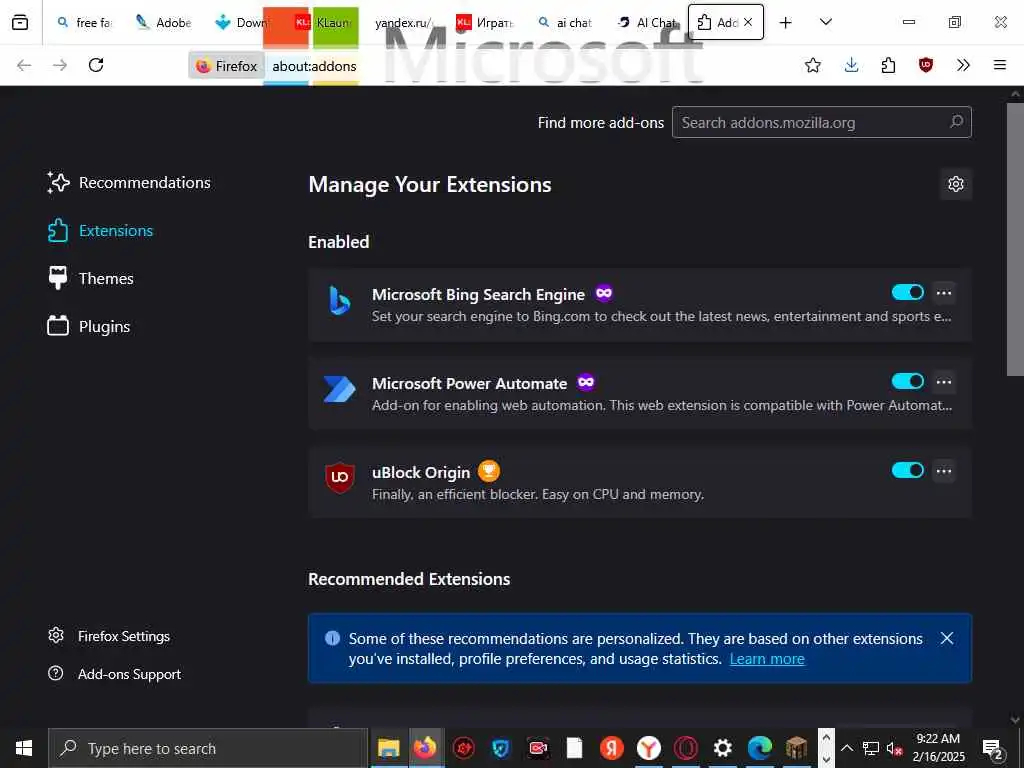List all tabs dropdown arrow
This screenshot has width=1024, height=768.
coord(826,22)
